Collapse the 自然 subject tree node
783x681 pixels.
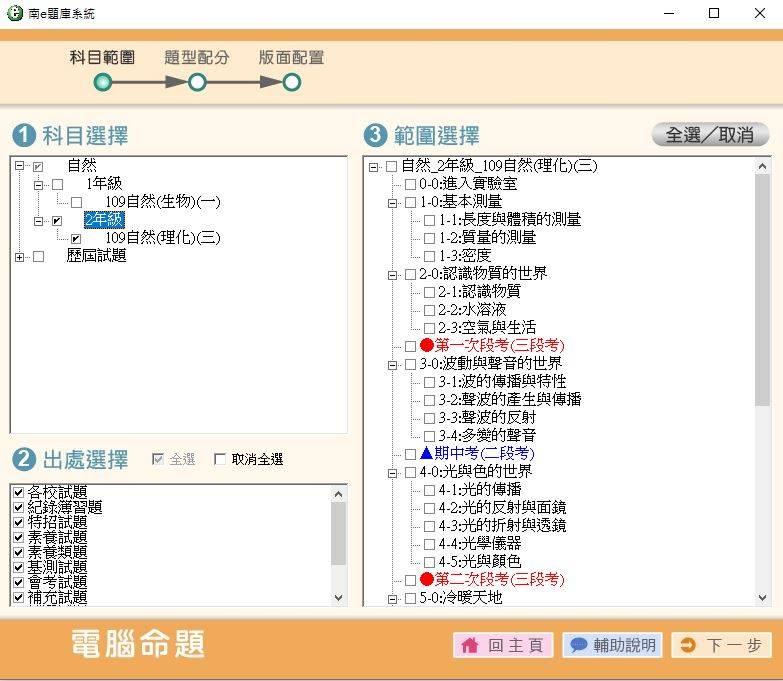click(x=19, y=166)
